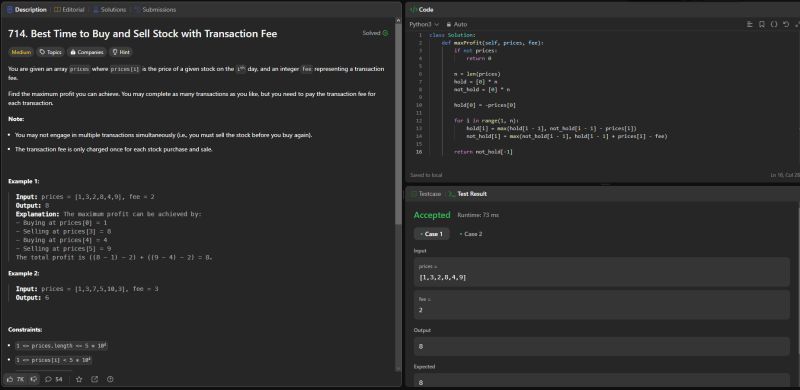Open the feedback question-mark icon
The image size is (800, 390).
point(110,379)
